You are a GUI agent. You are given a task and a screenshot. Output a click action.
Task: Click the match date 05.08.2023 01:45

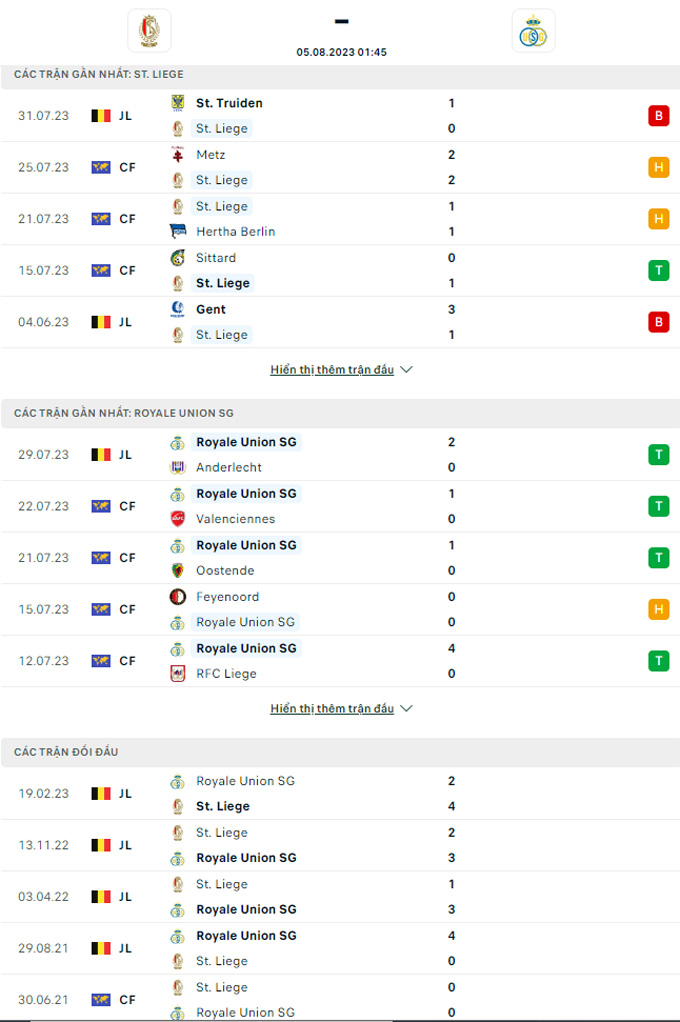click(340, 52)
